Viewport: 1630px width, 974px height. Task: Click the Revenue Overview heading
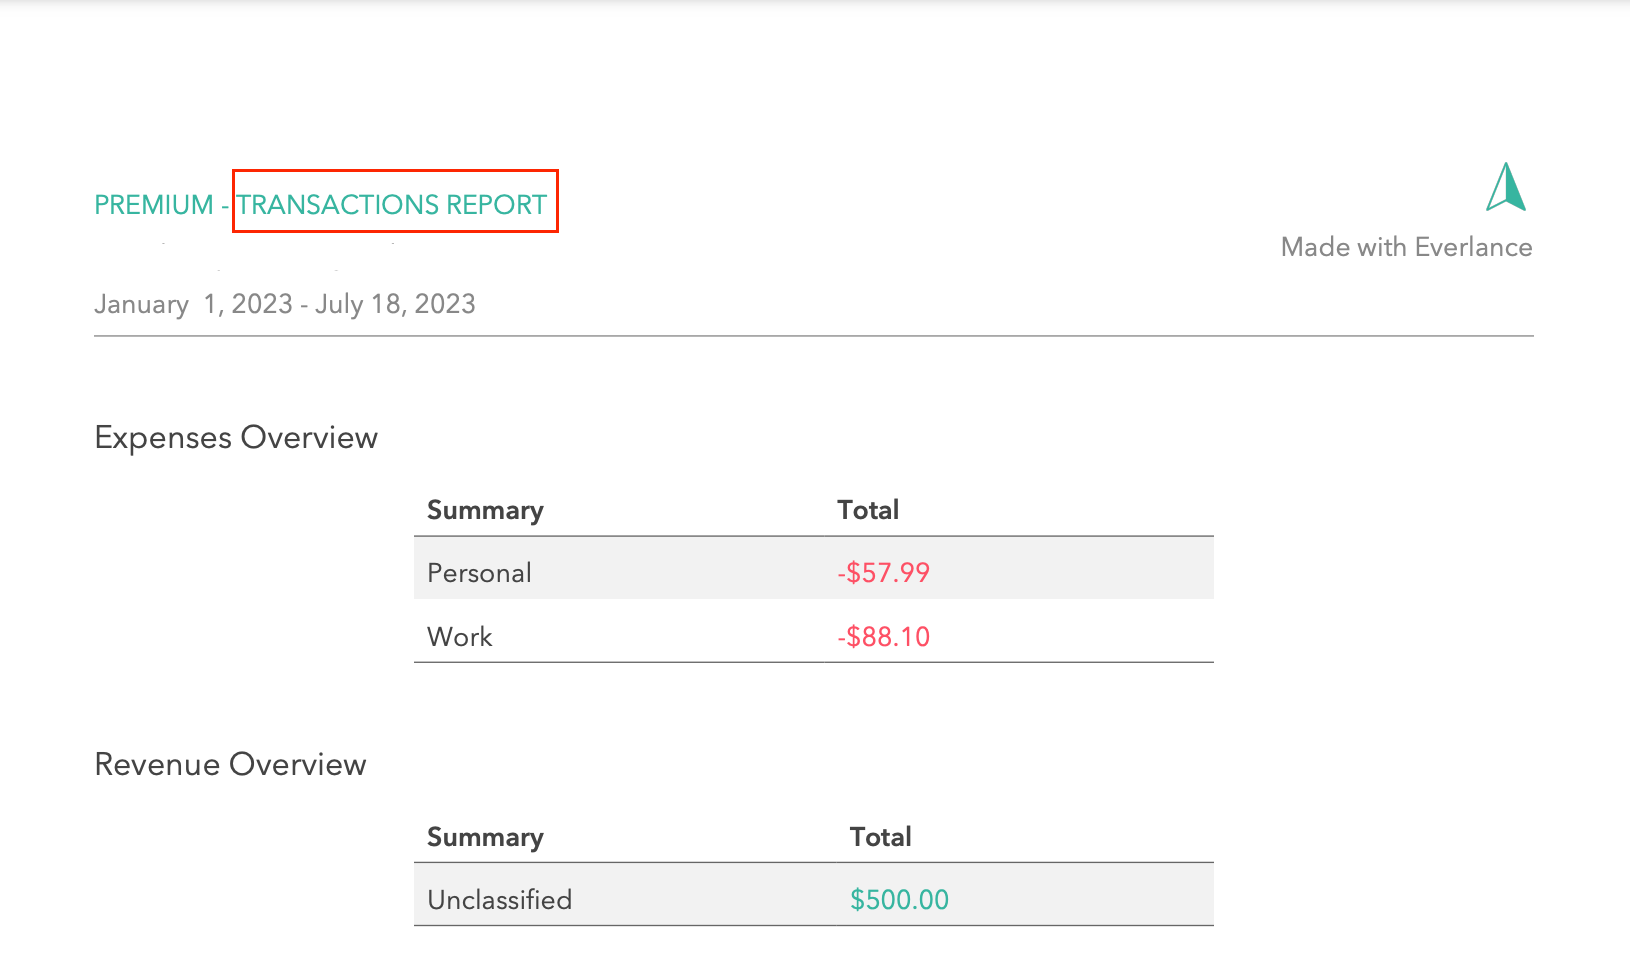[230, 764]
